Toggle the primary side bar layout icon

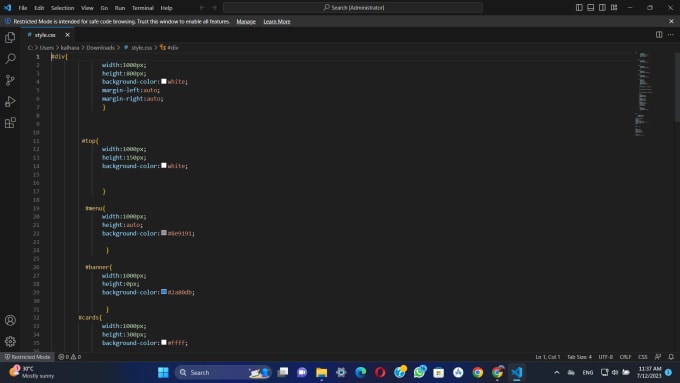coord(579,7)
